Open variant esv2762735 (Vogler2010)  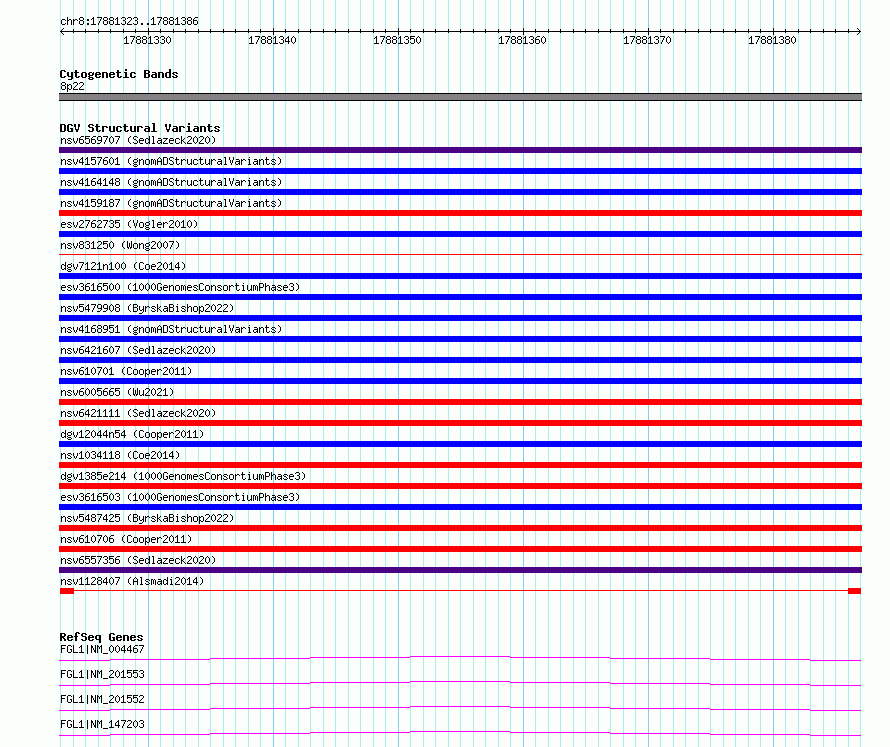click(129, 224)
